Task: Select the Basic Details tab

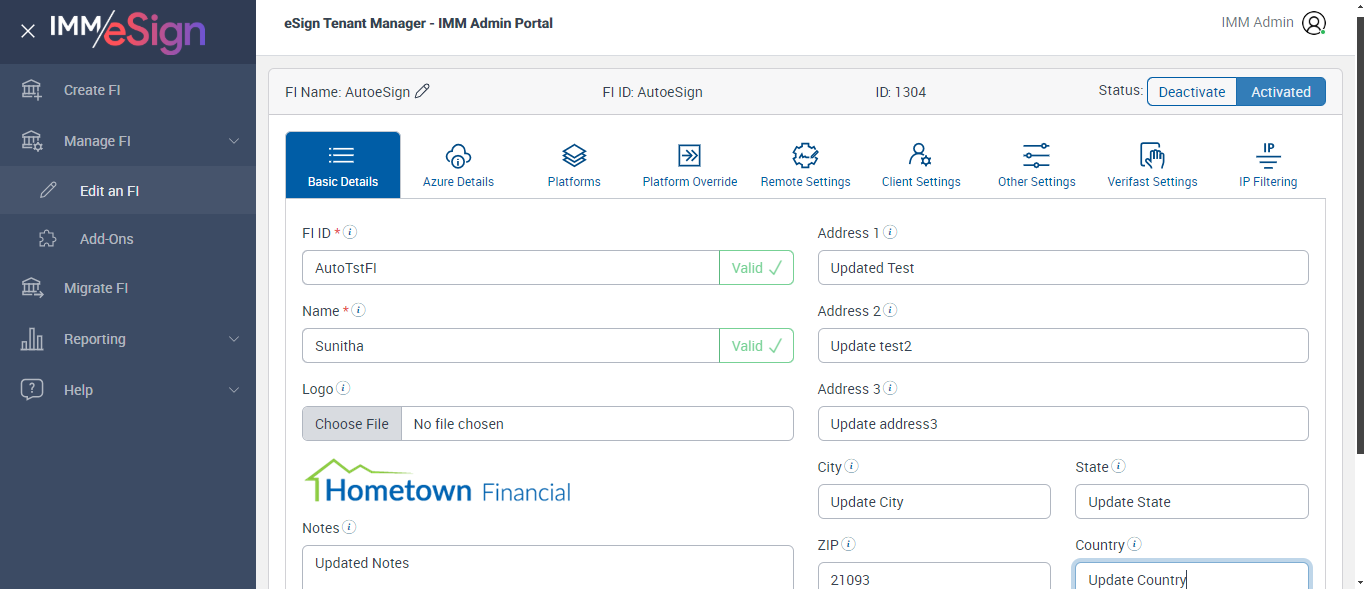Action: (x=343, y=165)
